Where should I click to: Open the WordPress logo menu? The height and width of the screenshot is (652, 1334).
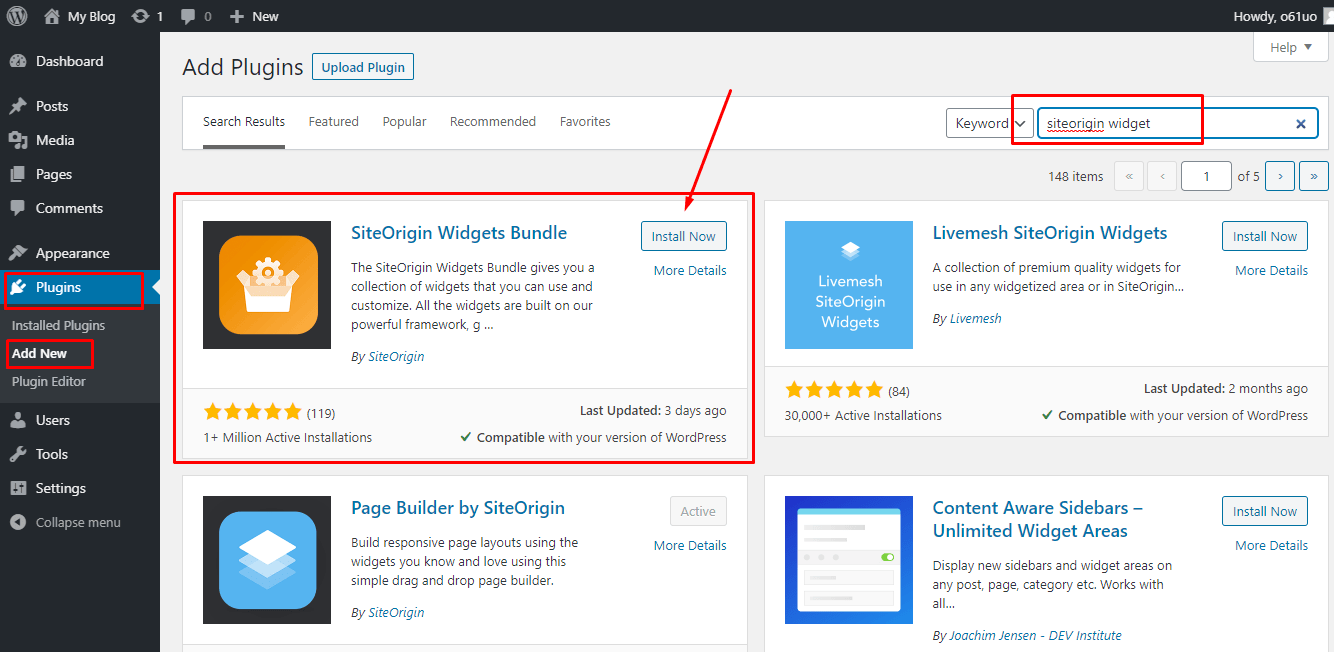(17, 16)
